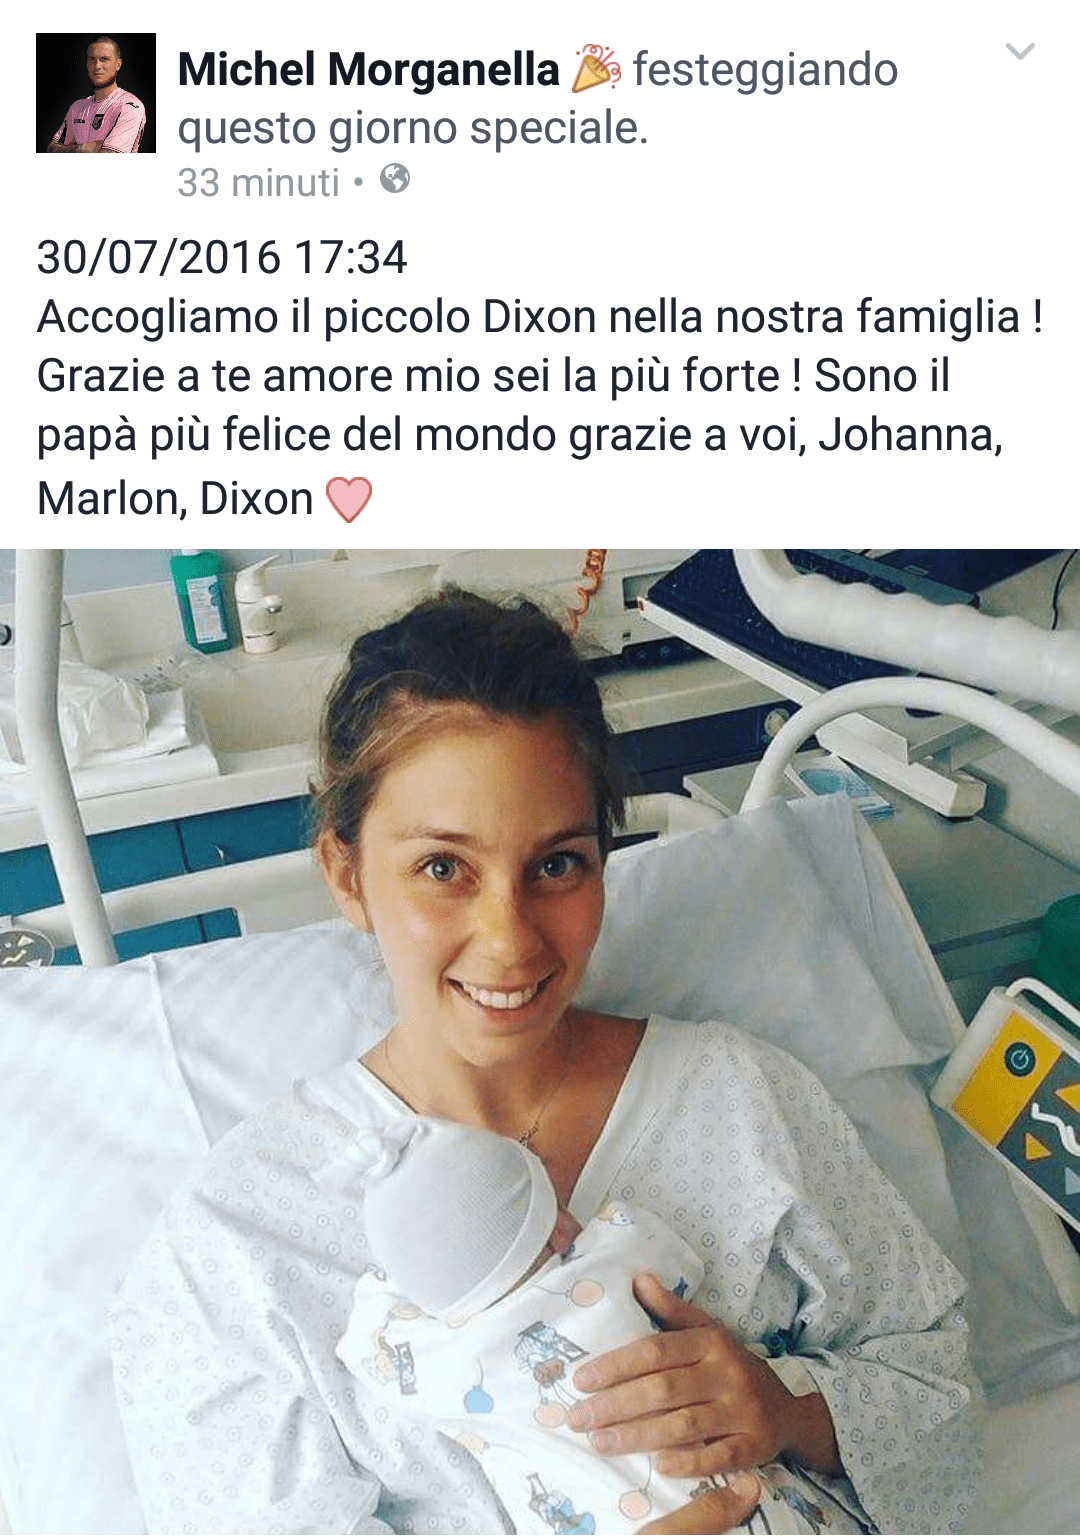The height and width of the screenshot is (1536, 1080).
Task: Open the "33 minuti" timestamp link
Action: 258,183
